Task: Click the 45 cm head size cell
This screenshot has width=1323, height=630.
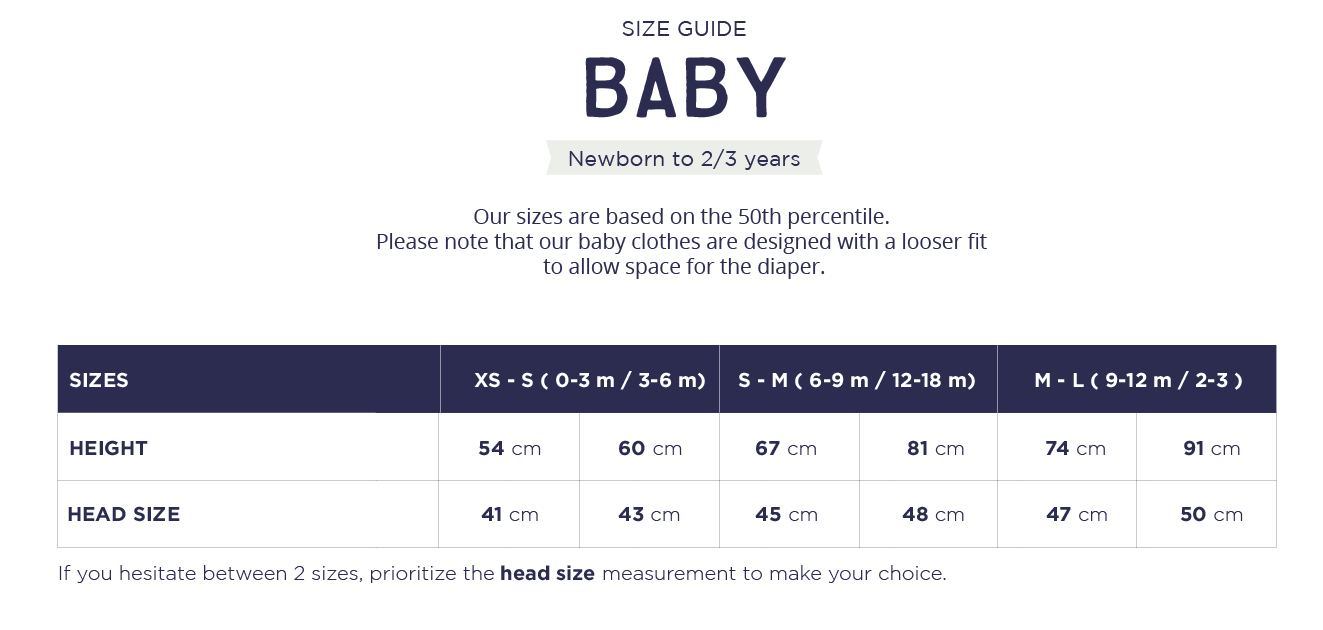Action: [789, 514]
